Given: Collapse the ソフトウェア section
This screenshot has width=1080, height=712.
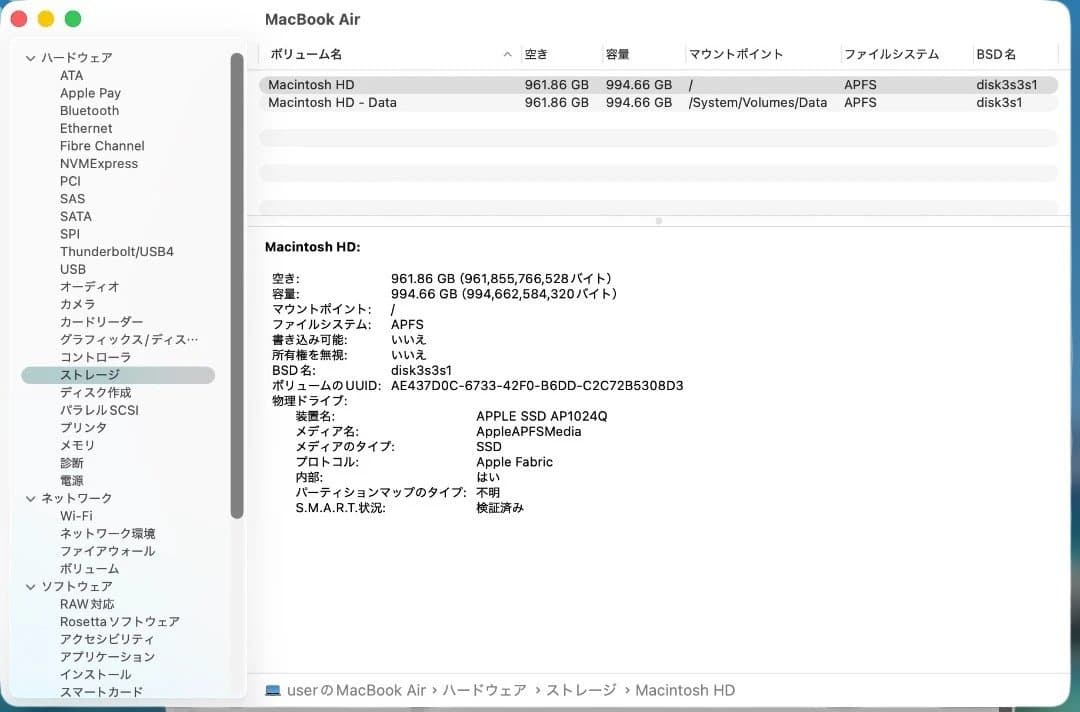Looking at the screenshot, I should tap(31, 586).
